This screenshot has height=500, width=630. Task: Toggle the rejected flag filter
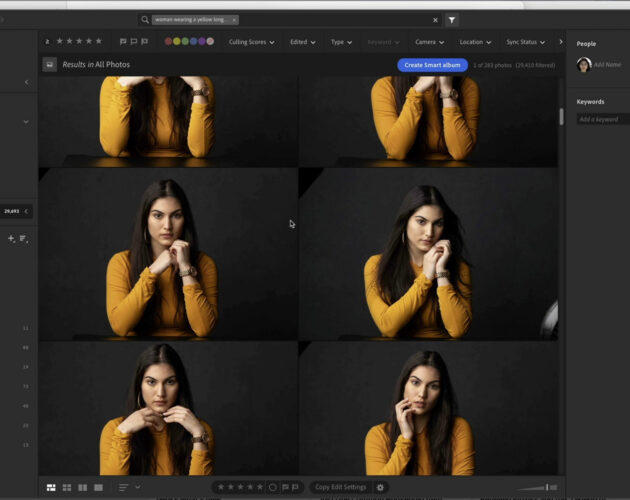pos(144,42)
